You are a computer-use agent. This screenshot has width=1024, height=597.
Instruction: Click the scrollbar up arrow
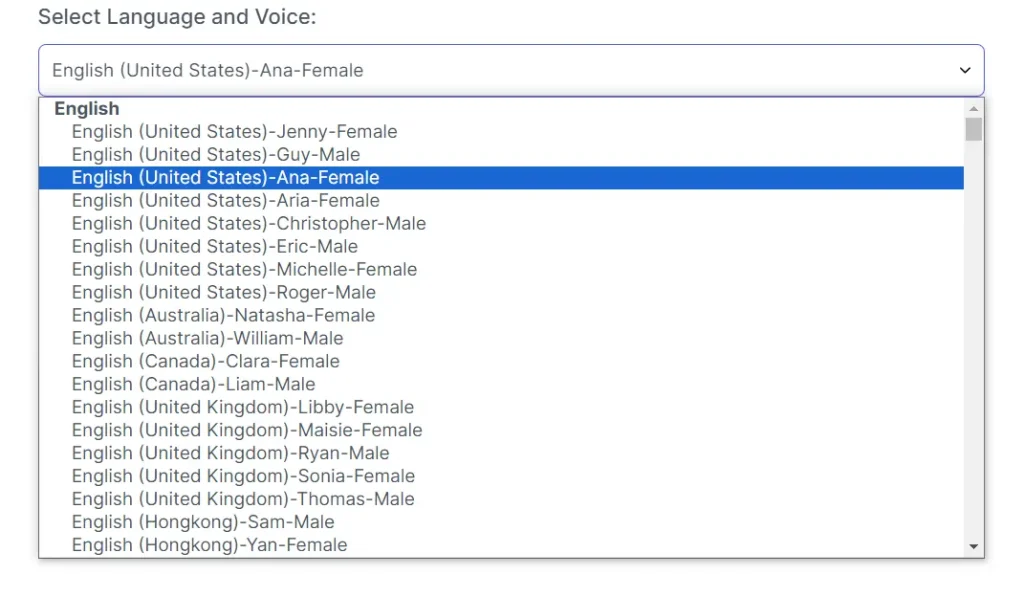(x=973, y=108)
